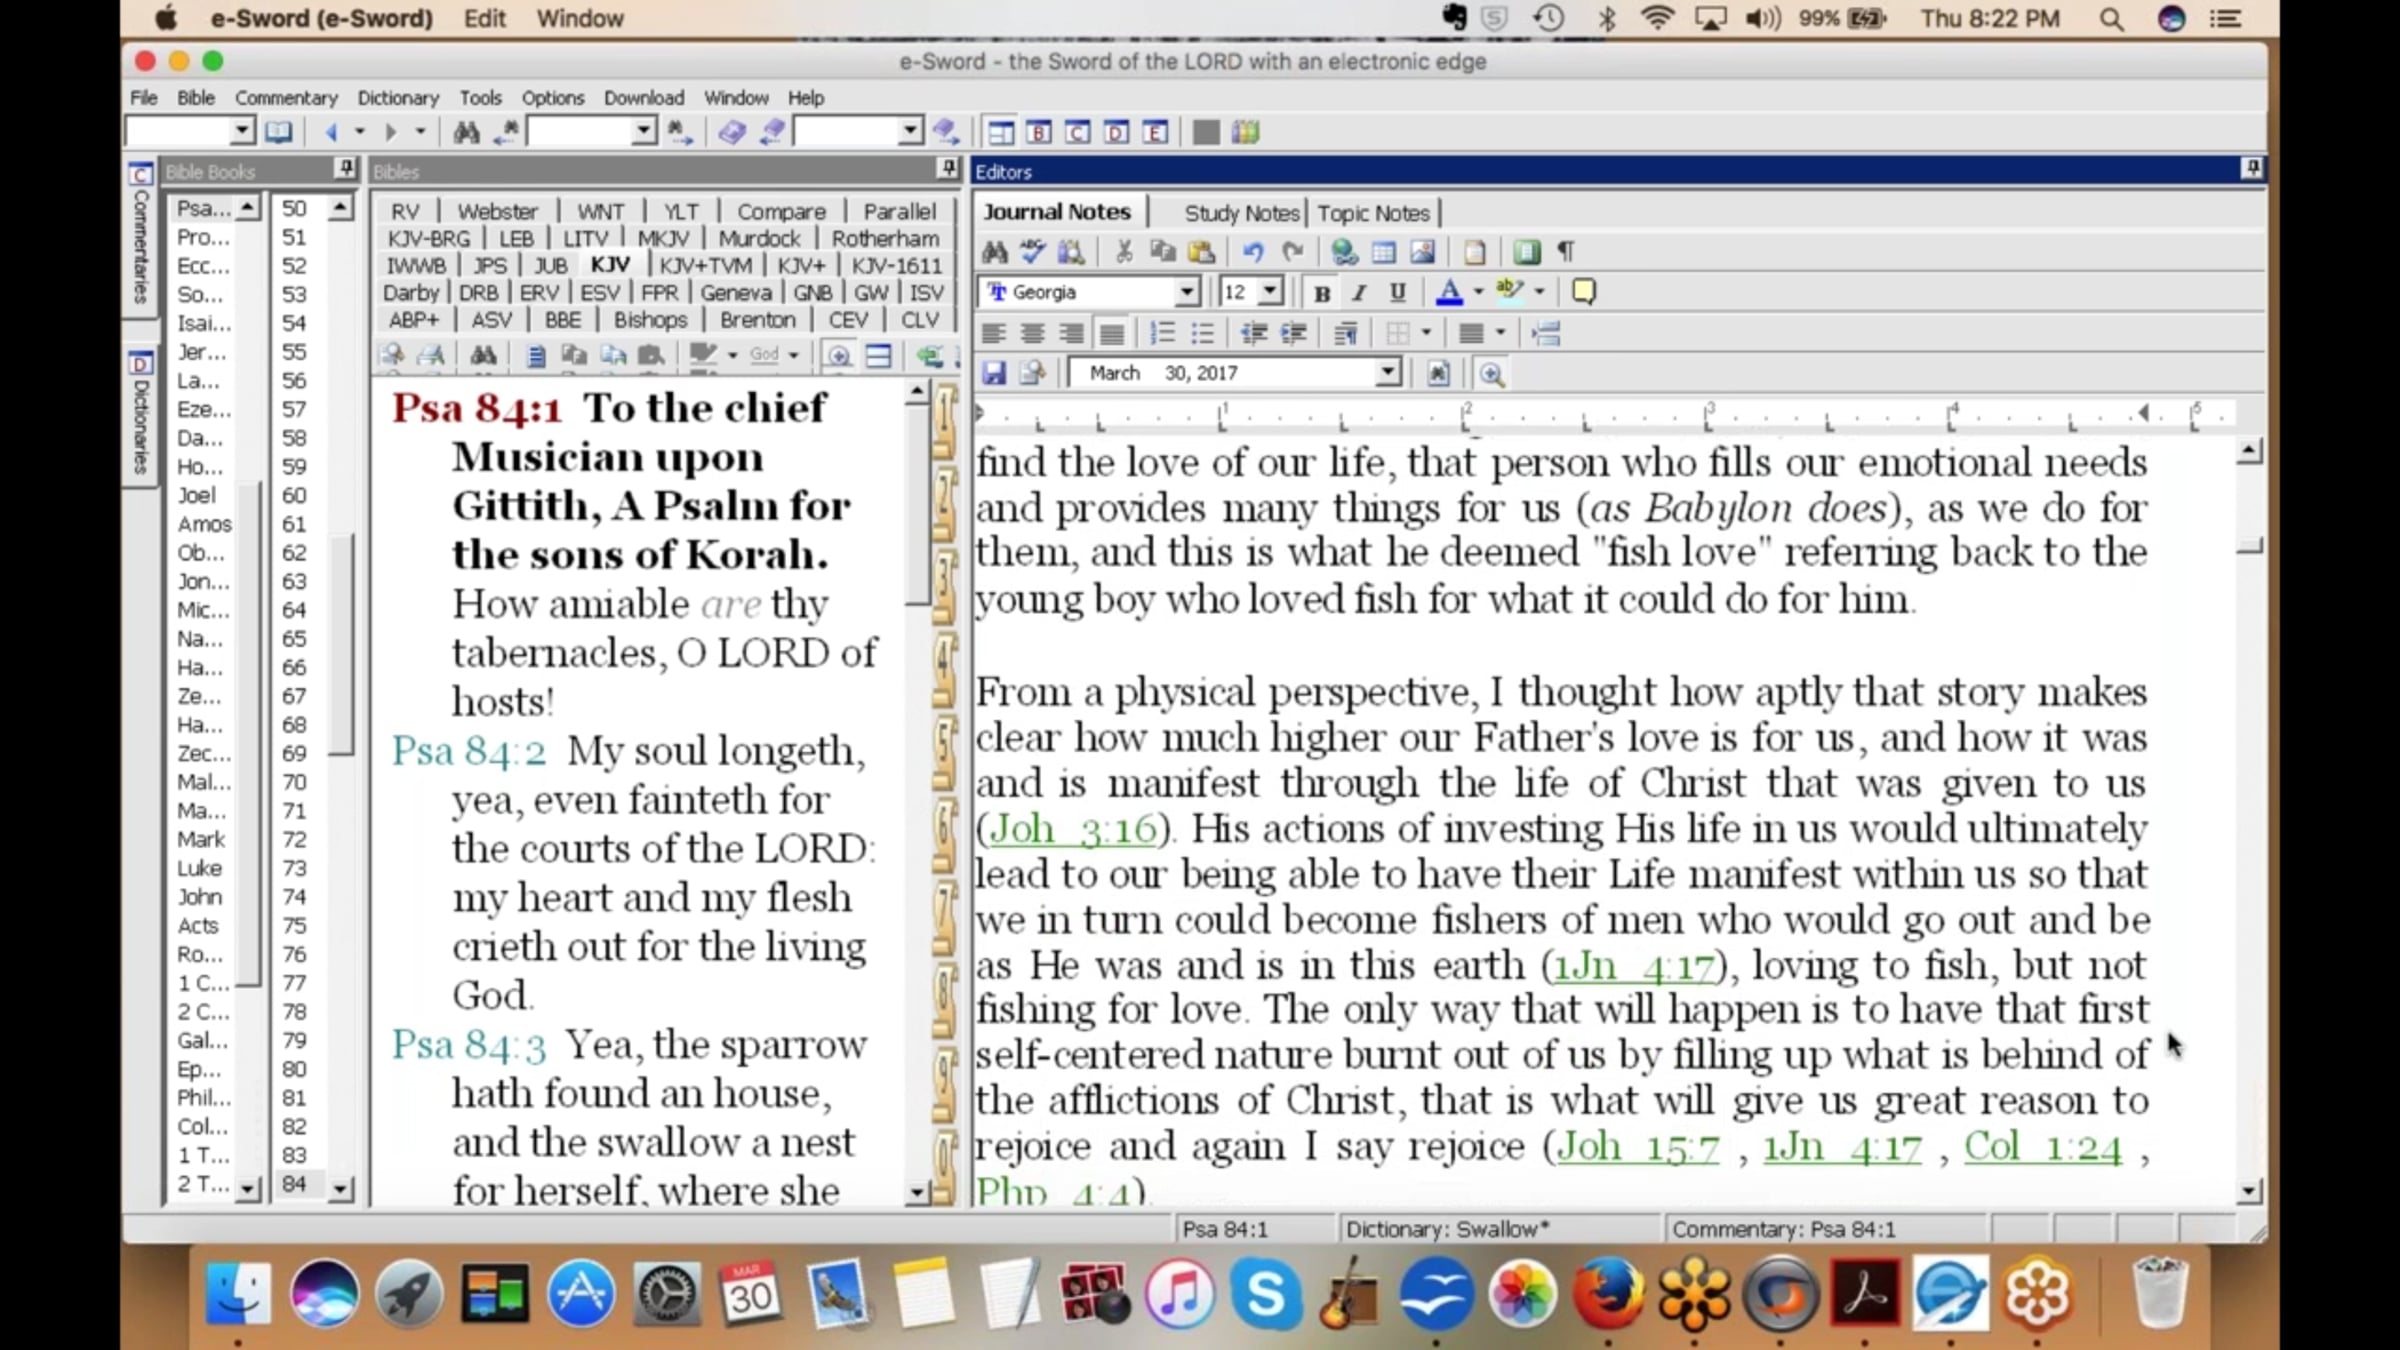Toggle bold formatting
Image resolution: width=2400 pixels, height=1350 pixels.
point(1322,292)
